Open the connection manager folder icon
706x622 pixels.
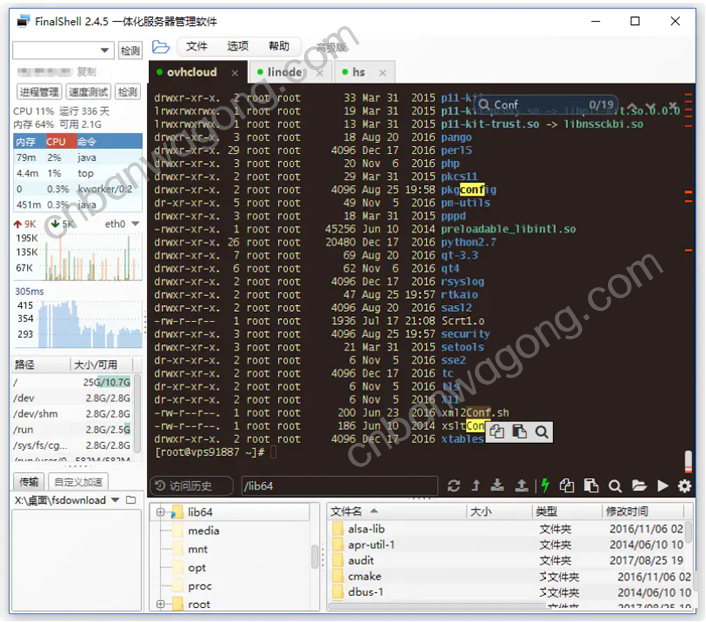click(161, 47)
